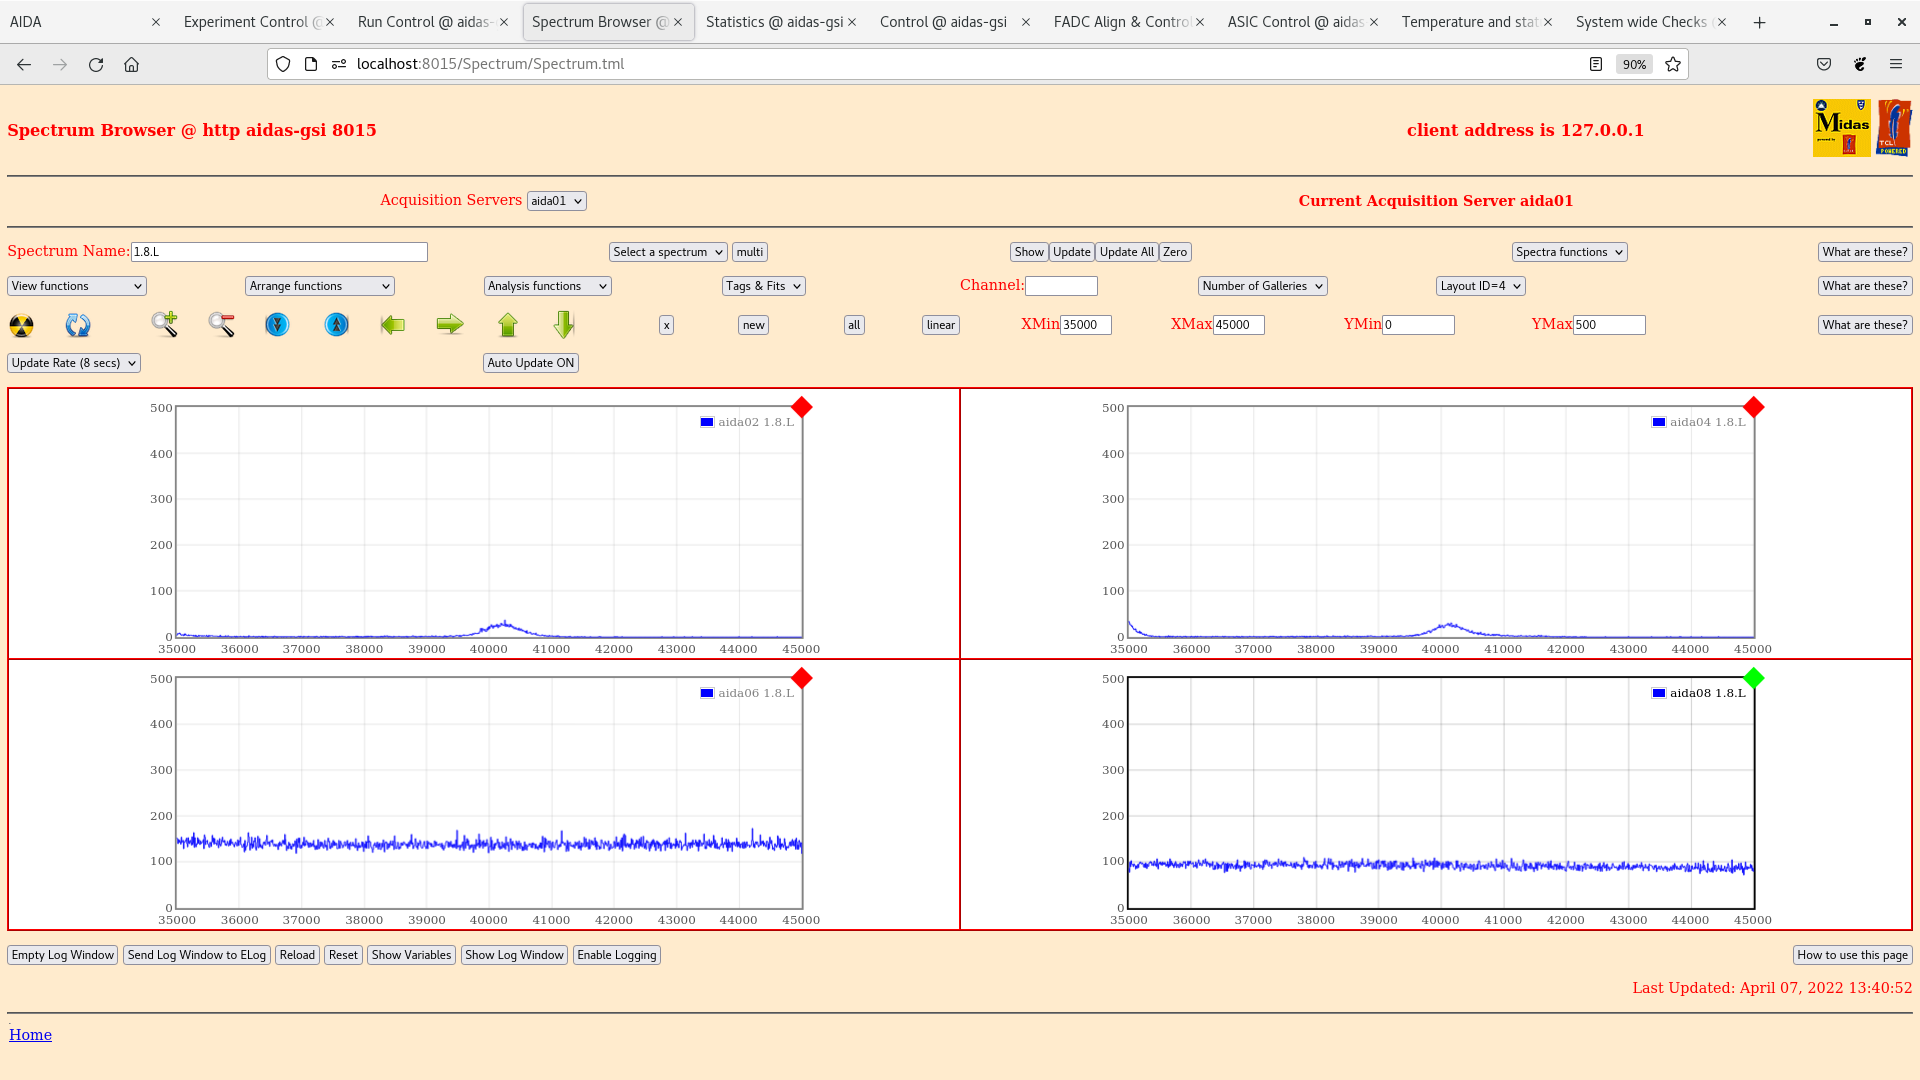Click the red diamond on aida02 plot

801,407
